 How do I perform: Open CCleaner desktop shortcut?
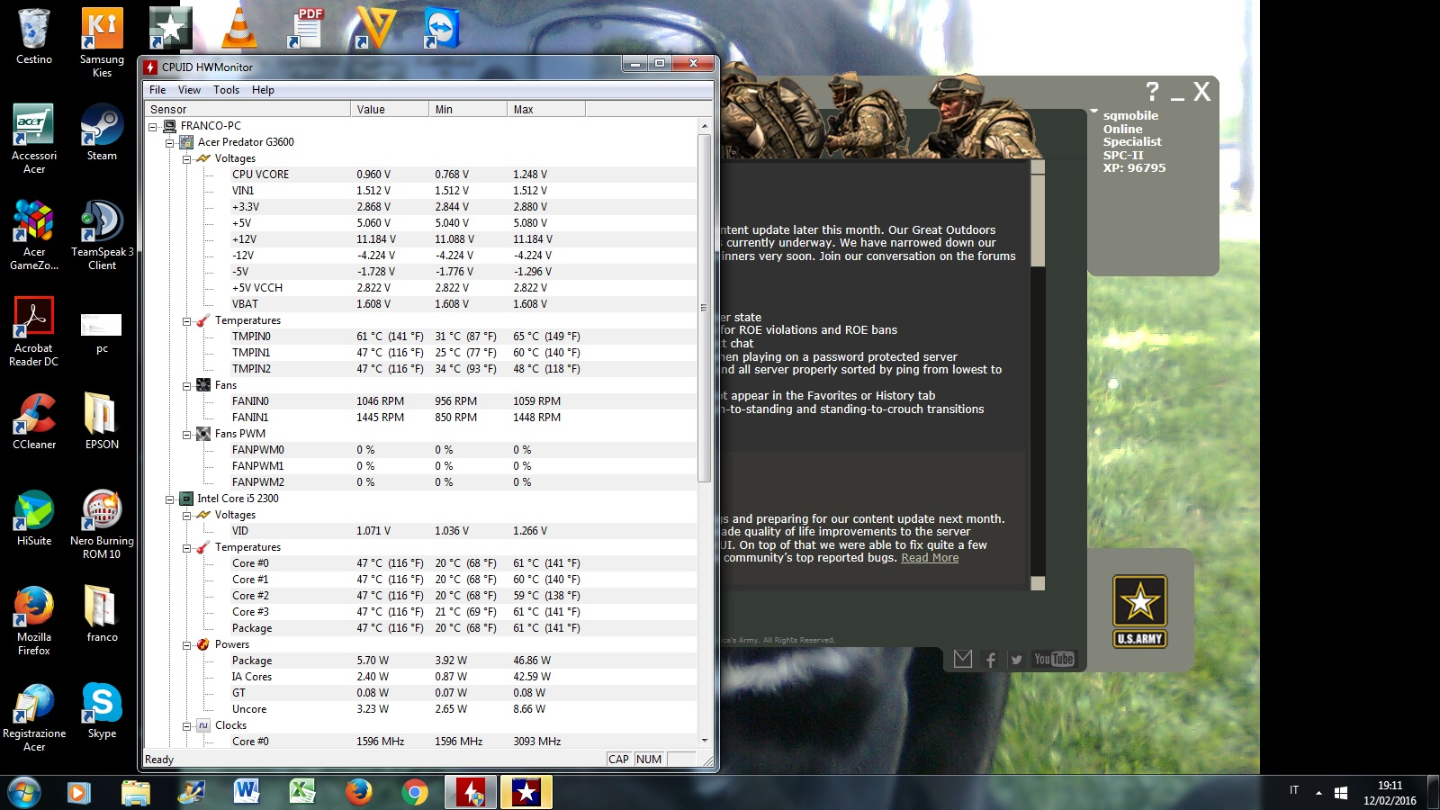[x=34, y=421]
